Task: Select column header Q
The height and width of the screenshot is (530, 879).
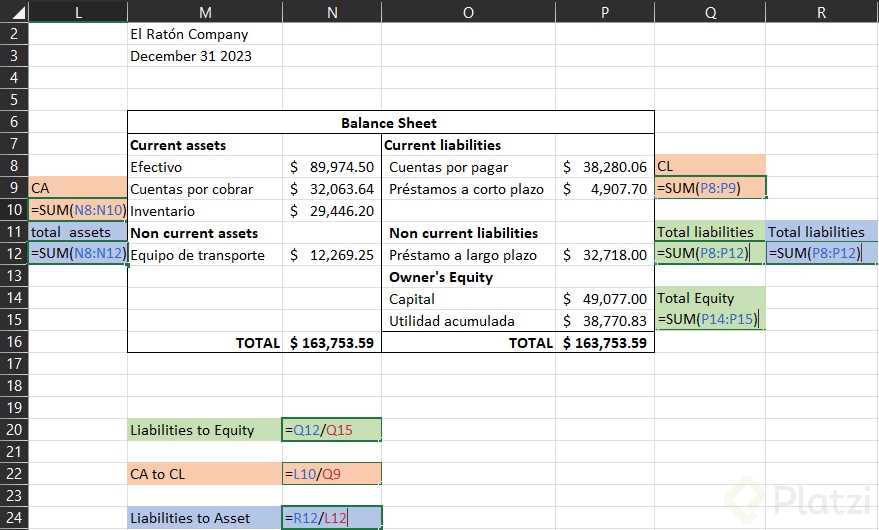Action: [x=710, y=12]
